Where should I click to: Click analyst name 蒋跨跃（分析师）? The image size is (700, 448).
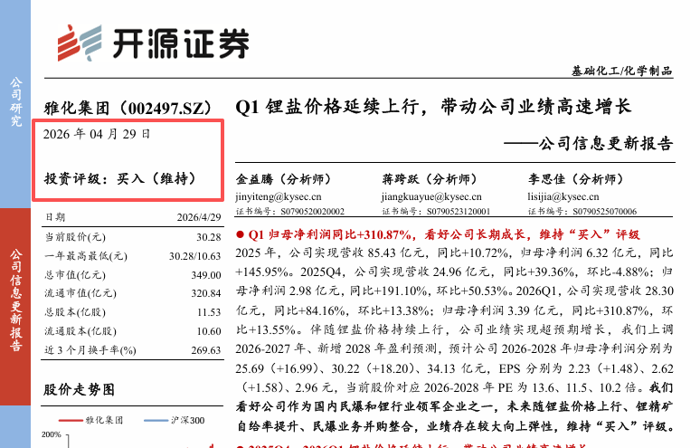tap(430, 179)
